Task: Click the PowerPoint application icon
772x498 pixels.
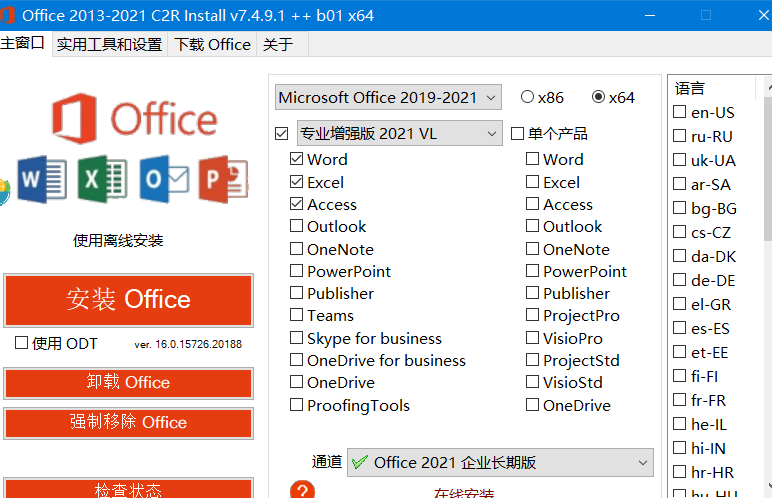Action: (224, 179)
